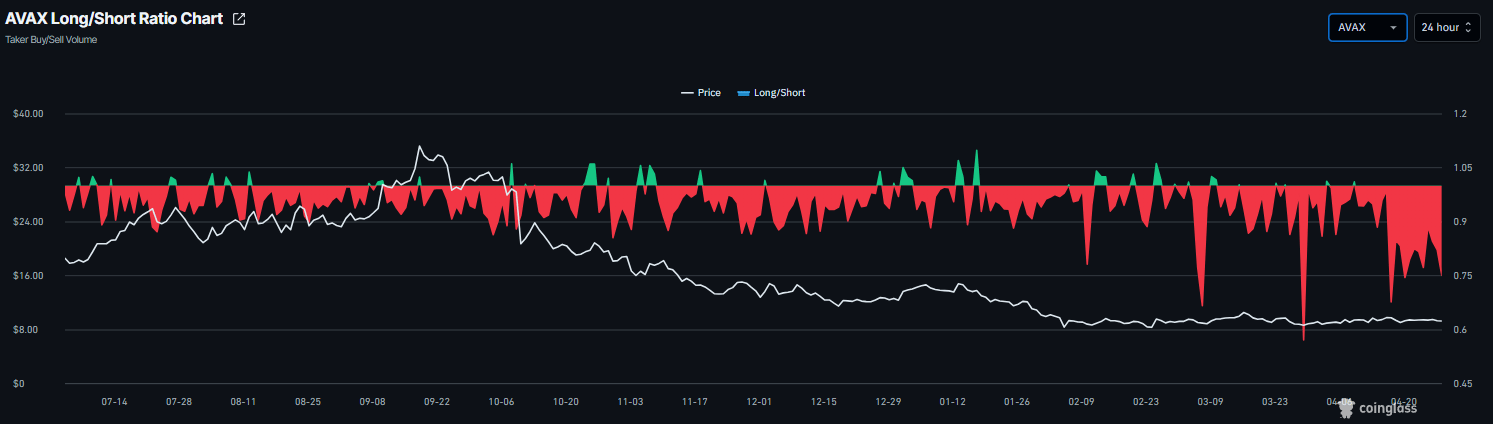1493x424 pixels.
Task: Select the 09-22 date label on x-axis
Action: pos(437,402)
